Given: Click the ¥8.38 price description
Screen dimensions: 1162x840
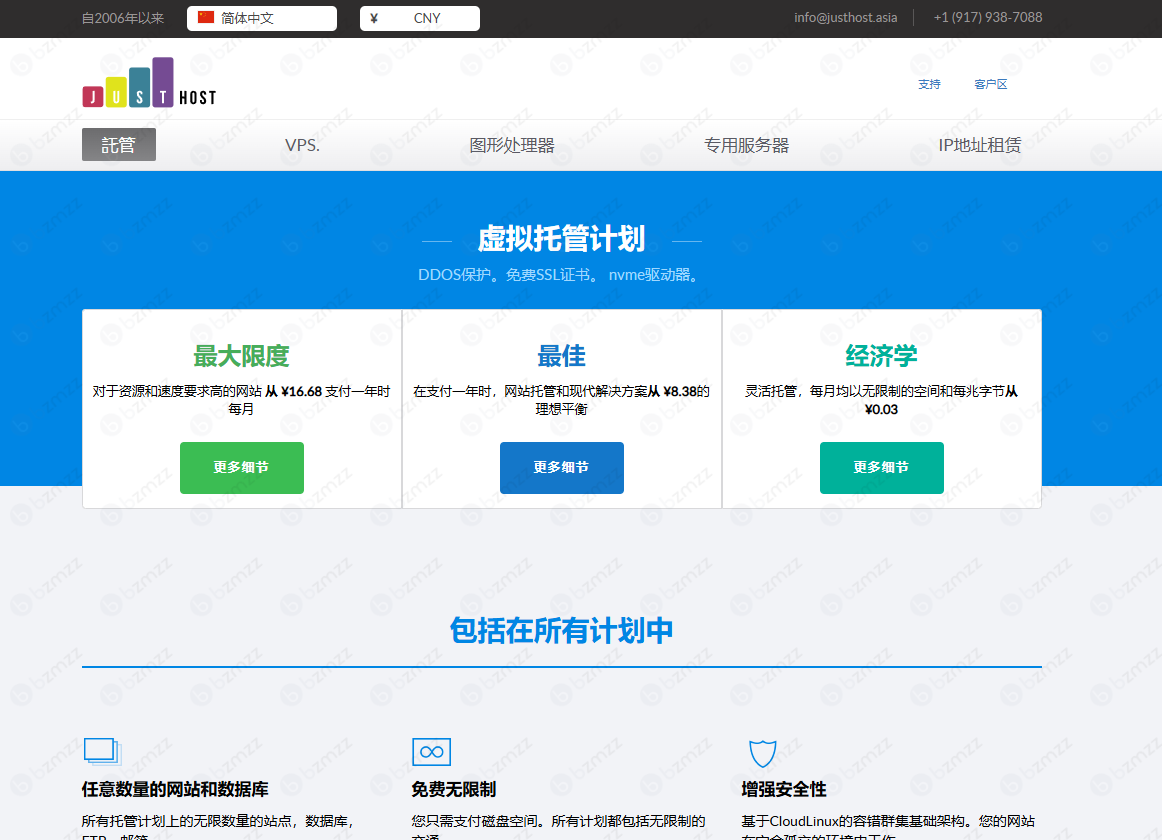Looking at the screenshot, I should coord(561,400).
